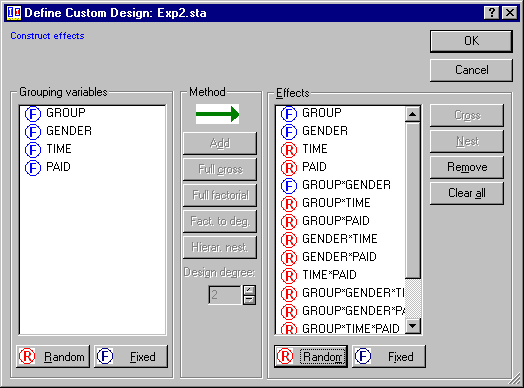The width and height of the screenshot is (524, 388).
Task: Click Effects list scroll-up arrow
Action: [413, 114]
